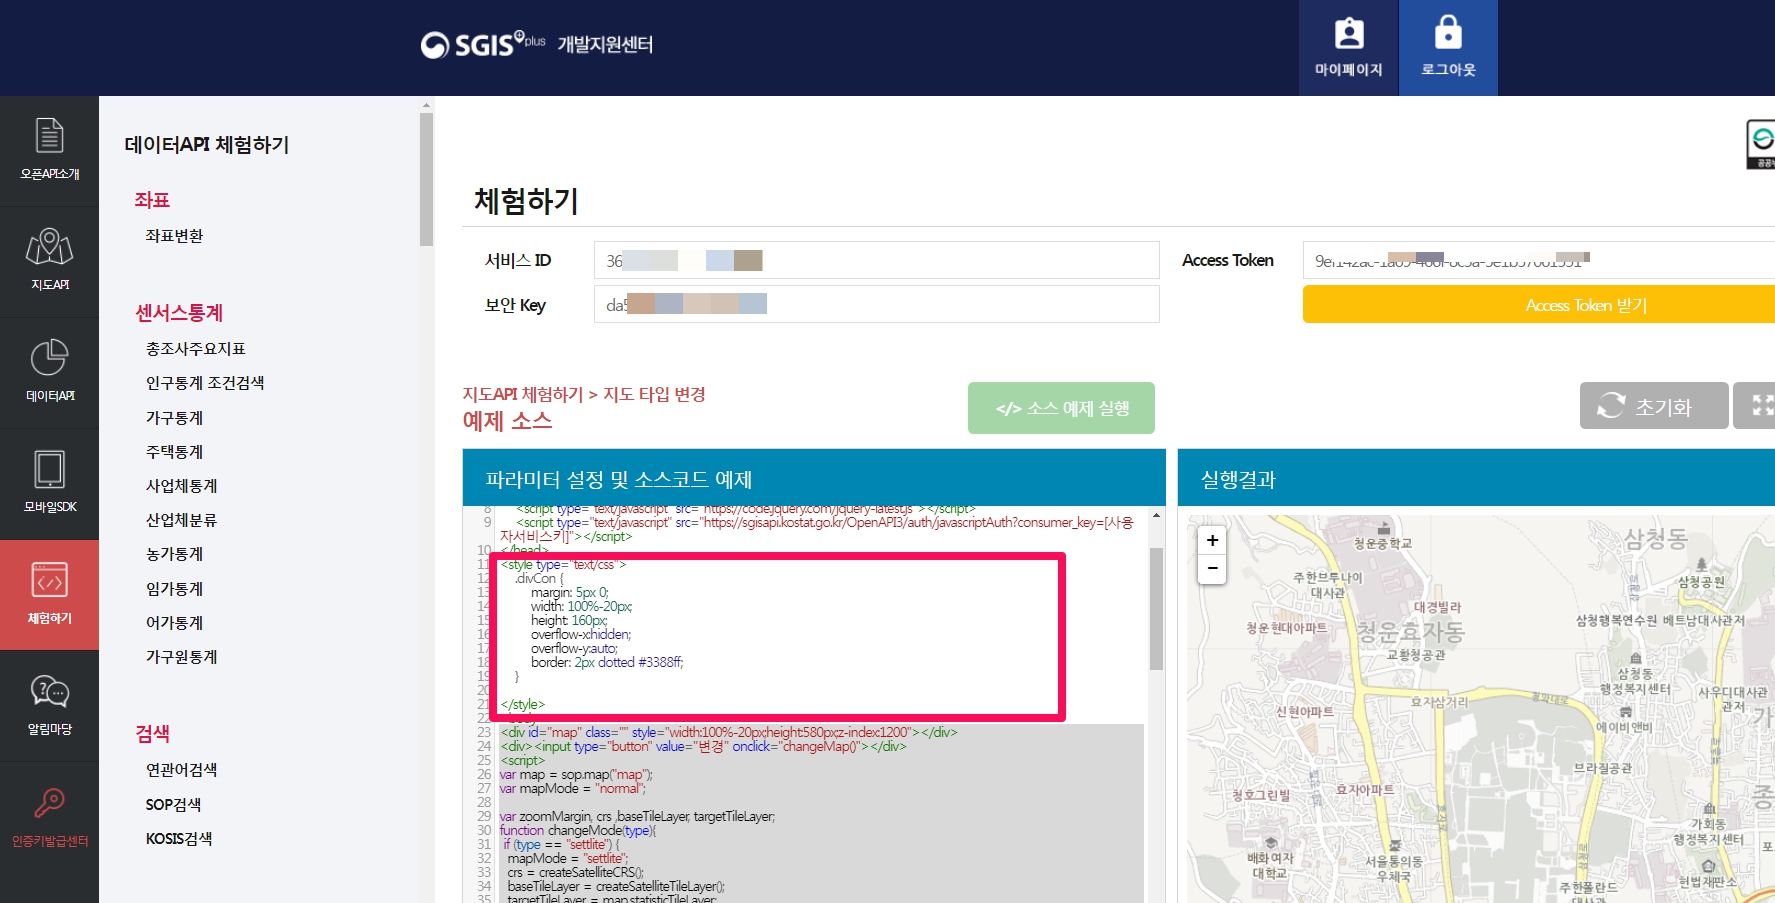The image size is (1775, 903).
Task: Open 사업체통계 menu item
Action: [181, 486]
